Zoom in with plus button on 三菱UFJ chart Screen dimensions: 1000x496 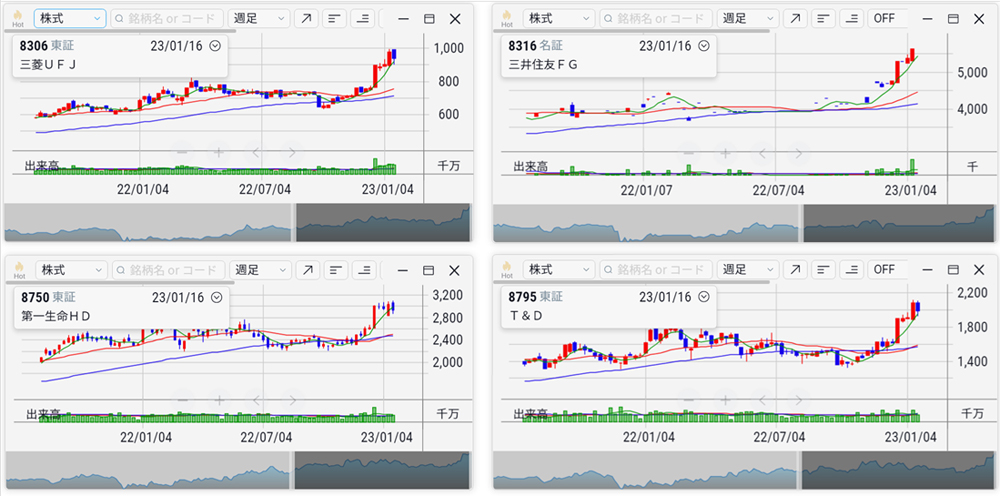point(219,152)
